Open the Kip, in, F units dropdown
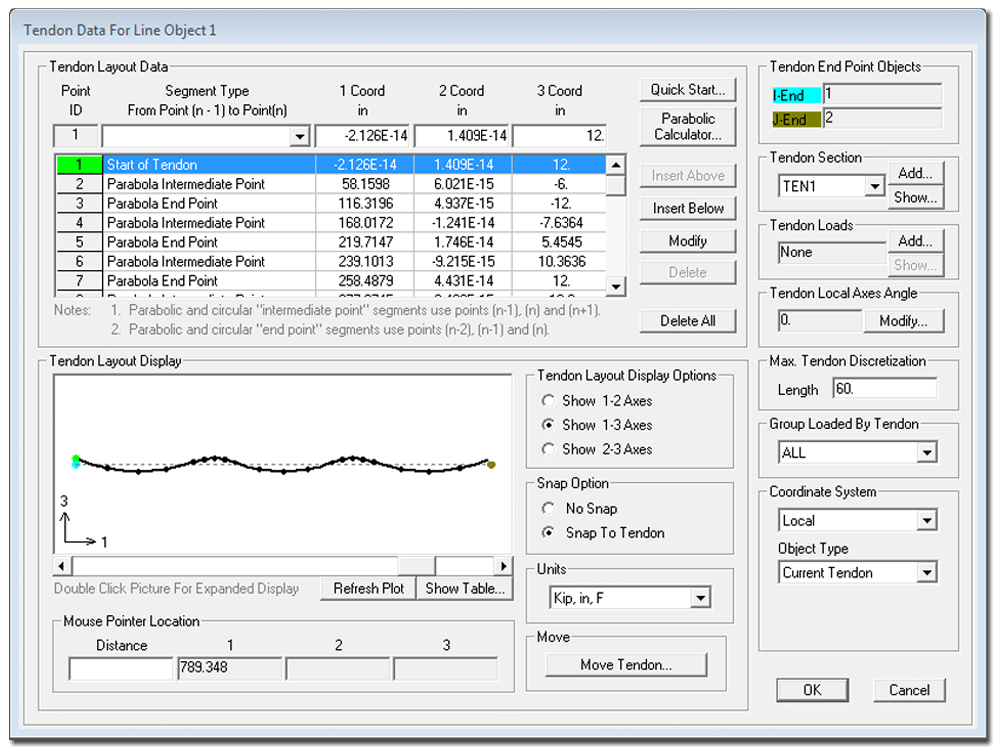This screenshot has width=1000, height=752. pos(700,598)
